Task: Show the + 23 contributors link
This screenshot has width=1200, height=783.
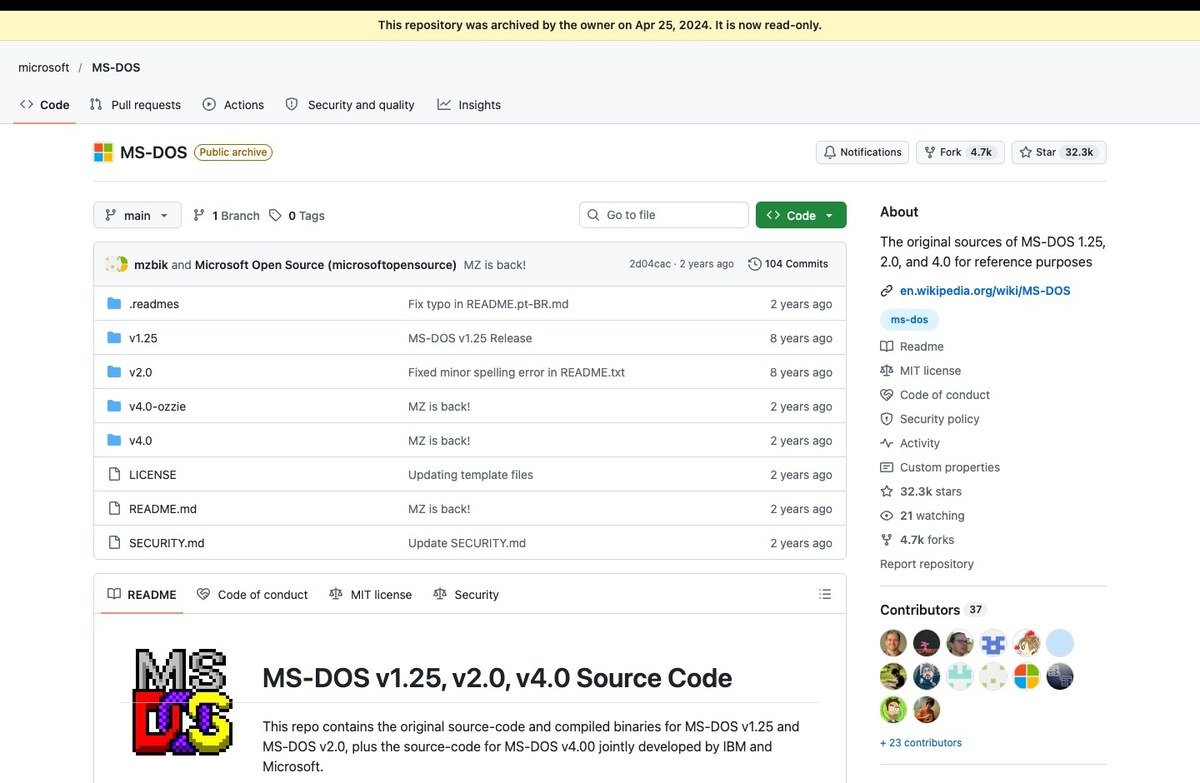Action: pyautogui.click(x=921, y=743)
